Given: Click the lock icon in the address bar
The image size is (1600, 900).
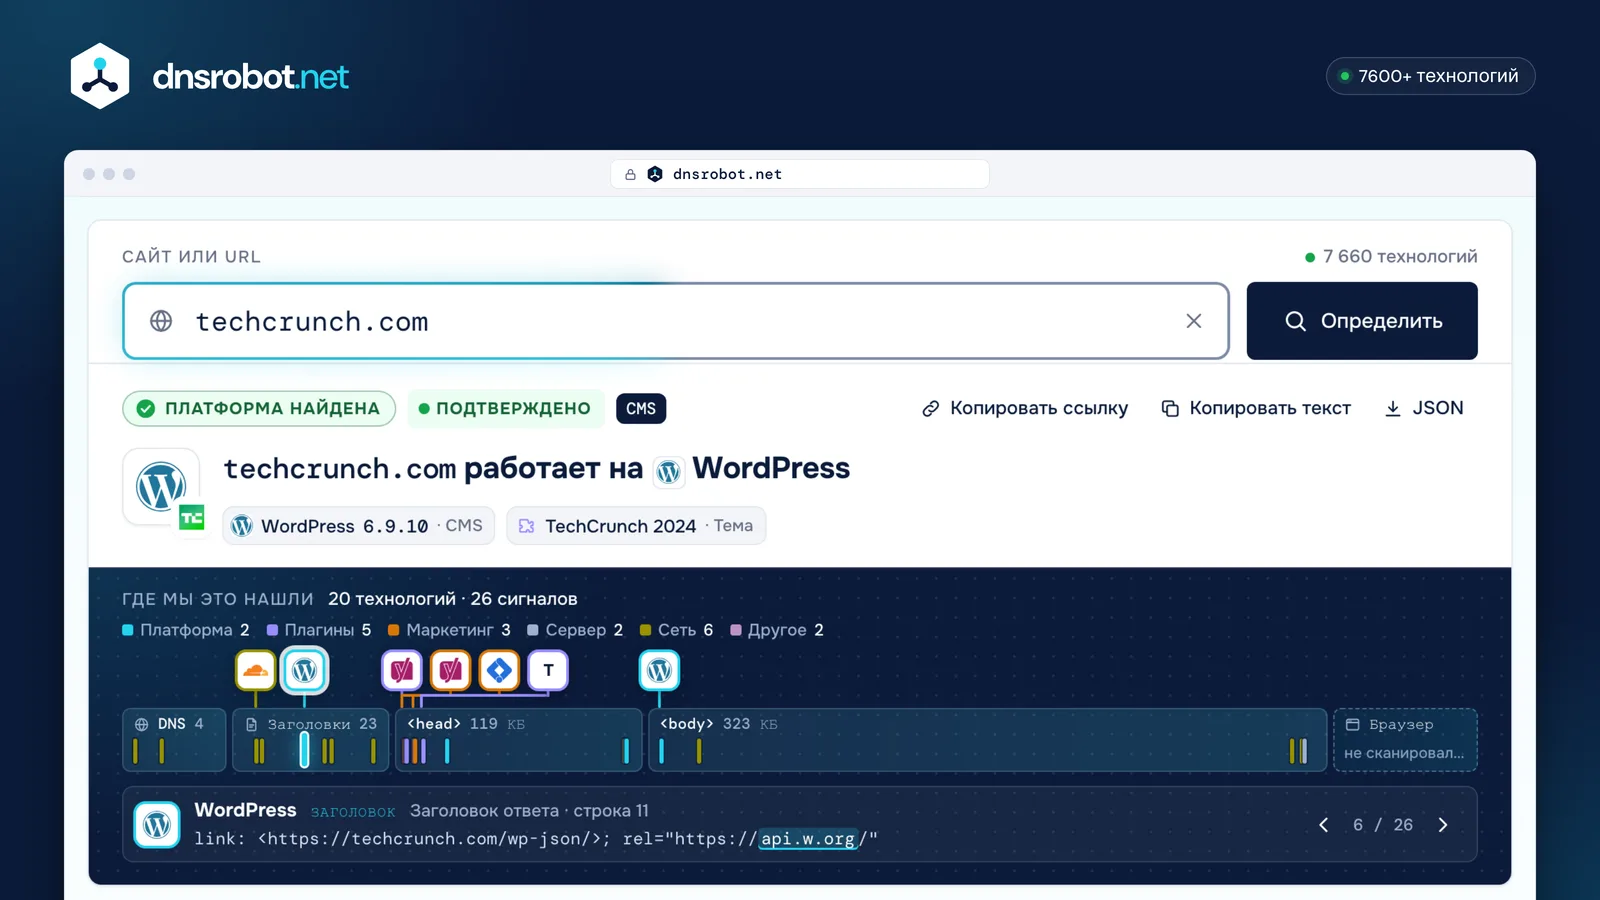Looking at the screenshot, I should [630, 174].
